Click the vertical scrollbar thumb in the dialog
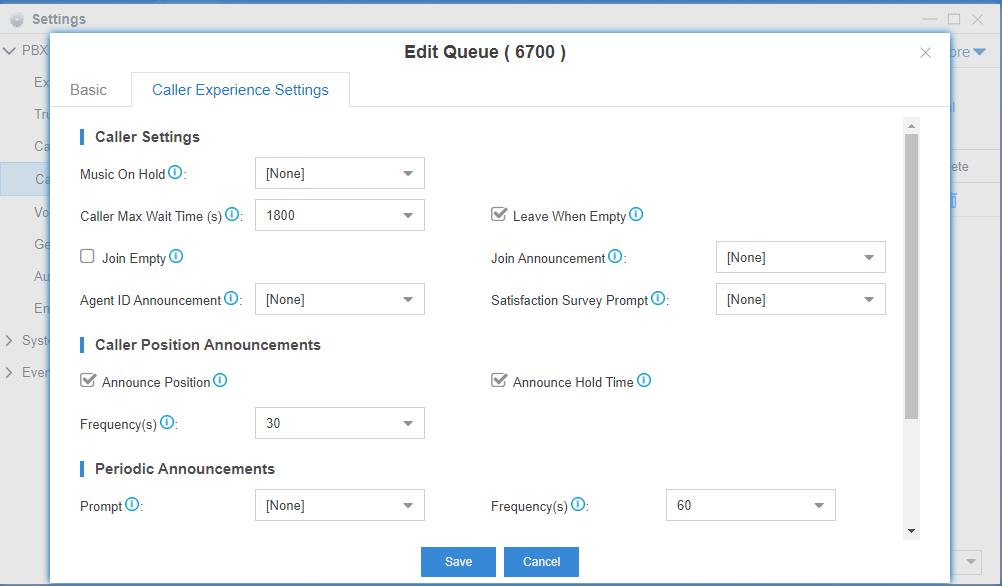1002x586 pixels. [x=911, y=275]
